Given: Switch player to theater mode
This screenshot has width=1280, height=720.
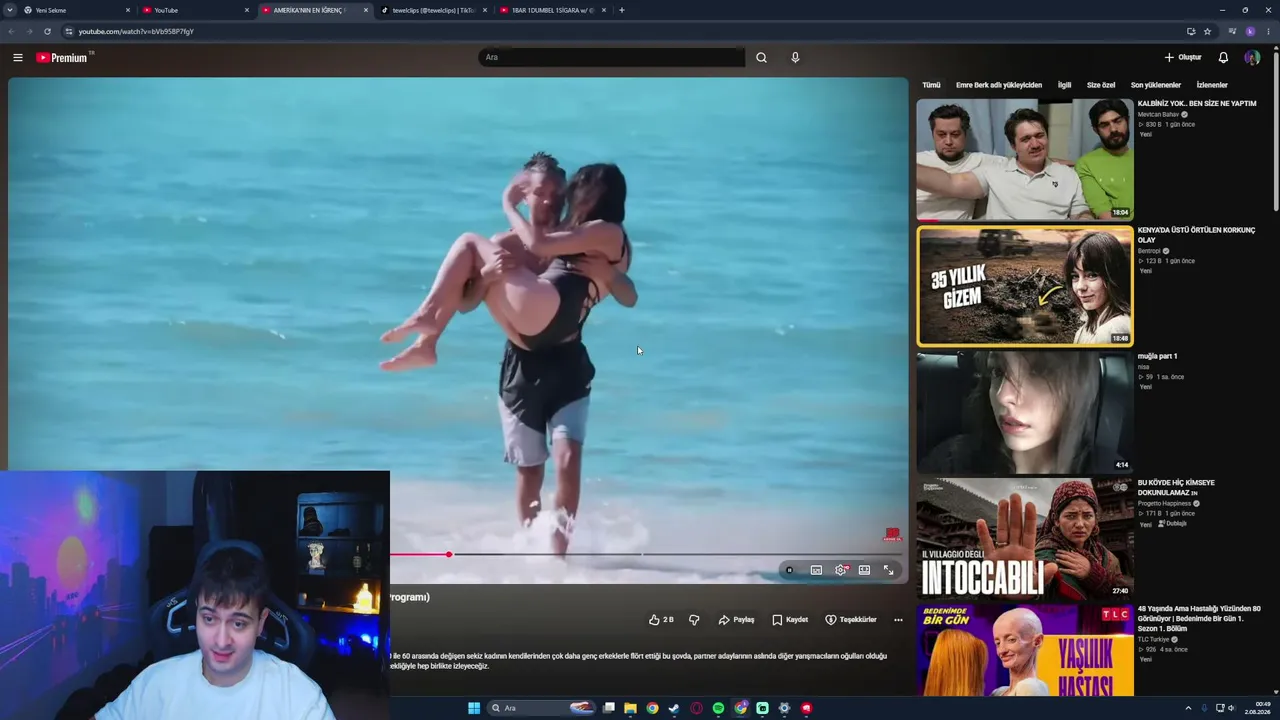Looking at the screenshot, I should (x=864, y=570).
